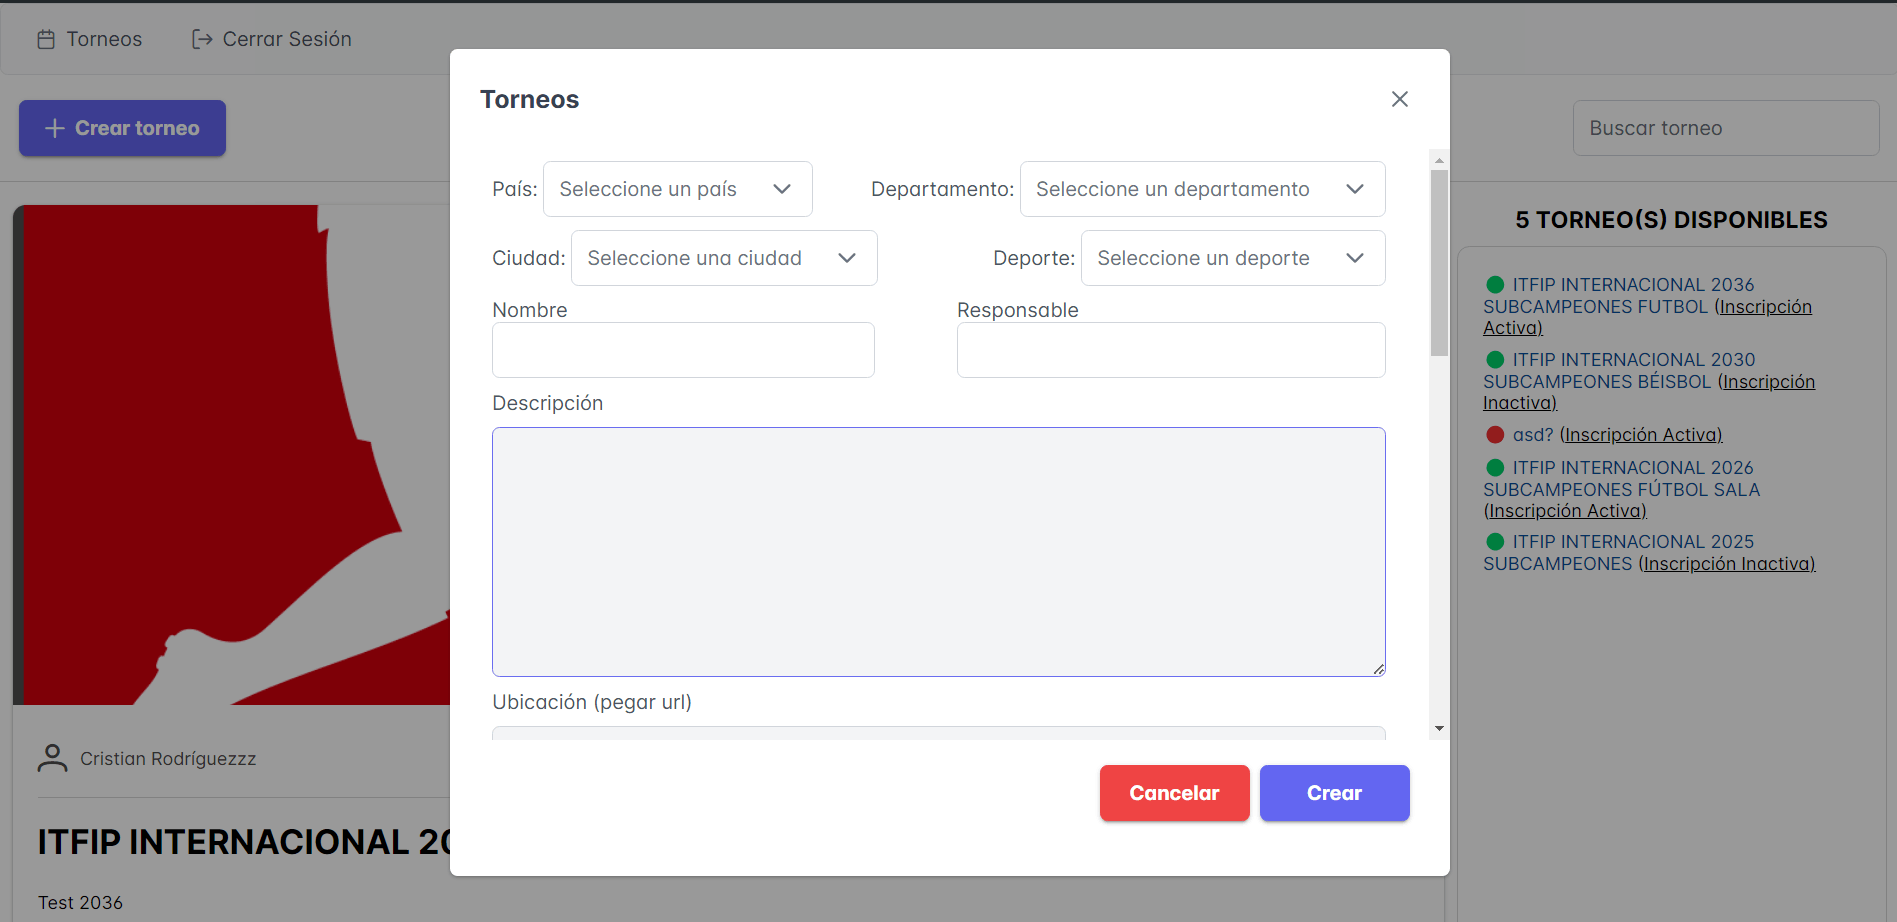Focus the Nombre input field
Image resolution: width=1897 pixels, height=922 pixels.
(683, 350)
